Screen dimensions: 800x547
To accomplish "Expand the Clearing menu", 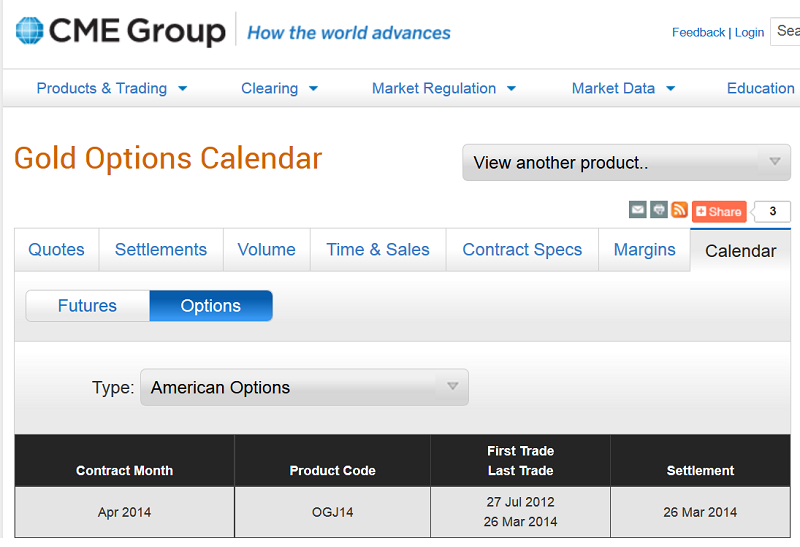I will click(x=279, y=88).
